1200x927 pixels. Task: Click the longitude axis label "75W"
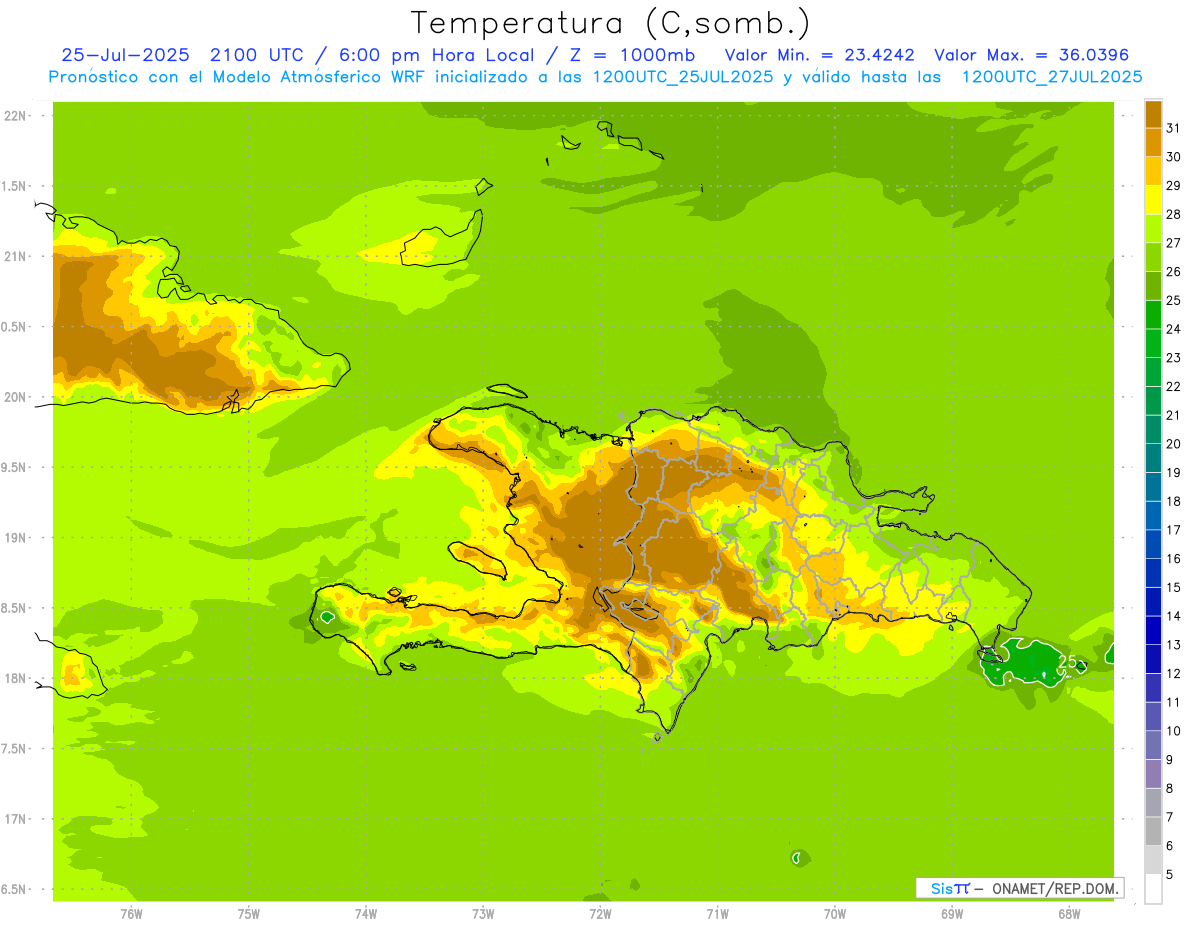point(248,913)
